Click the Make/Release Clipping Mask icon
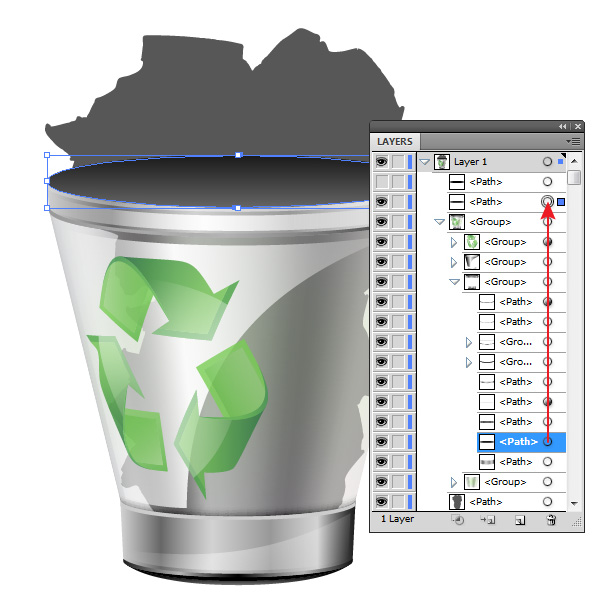This screenshot has height=610, width=600. coord(457,520)
